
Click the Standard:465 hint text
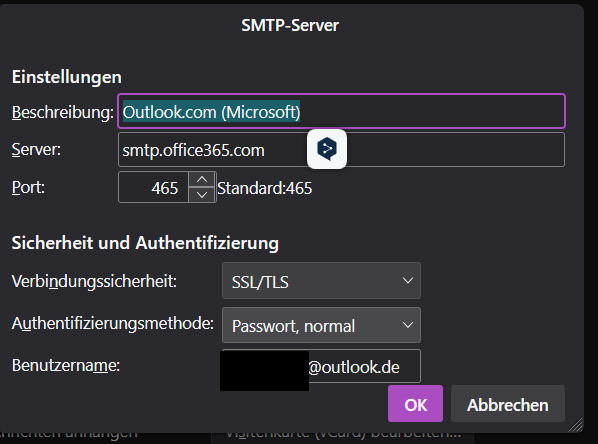point(265,188)
